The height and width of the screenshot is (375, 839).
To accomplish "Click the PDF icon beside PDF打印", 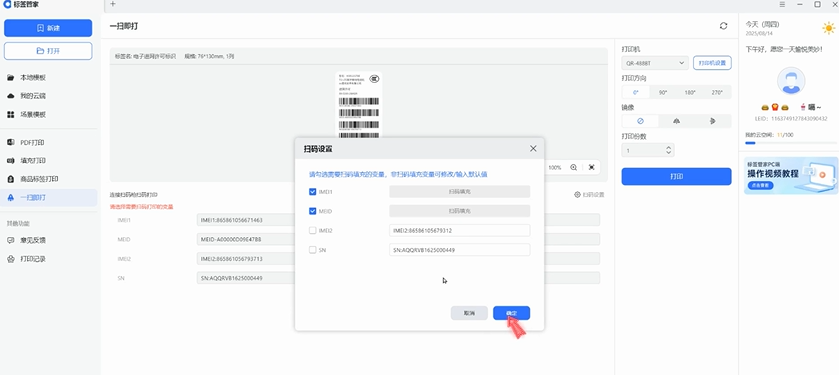I will [x=11, y=143].
